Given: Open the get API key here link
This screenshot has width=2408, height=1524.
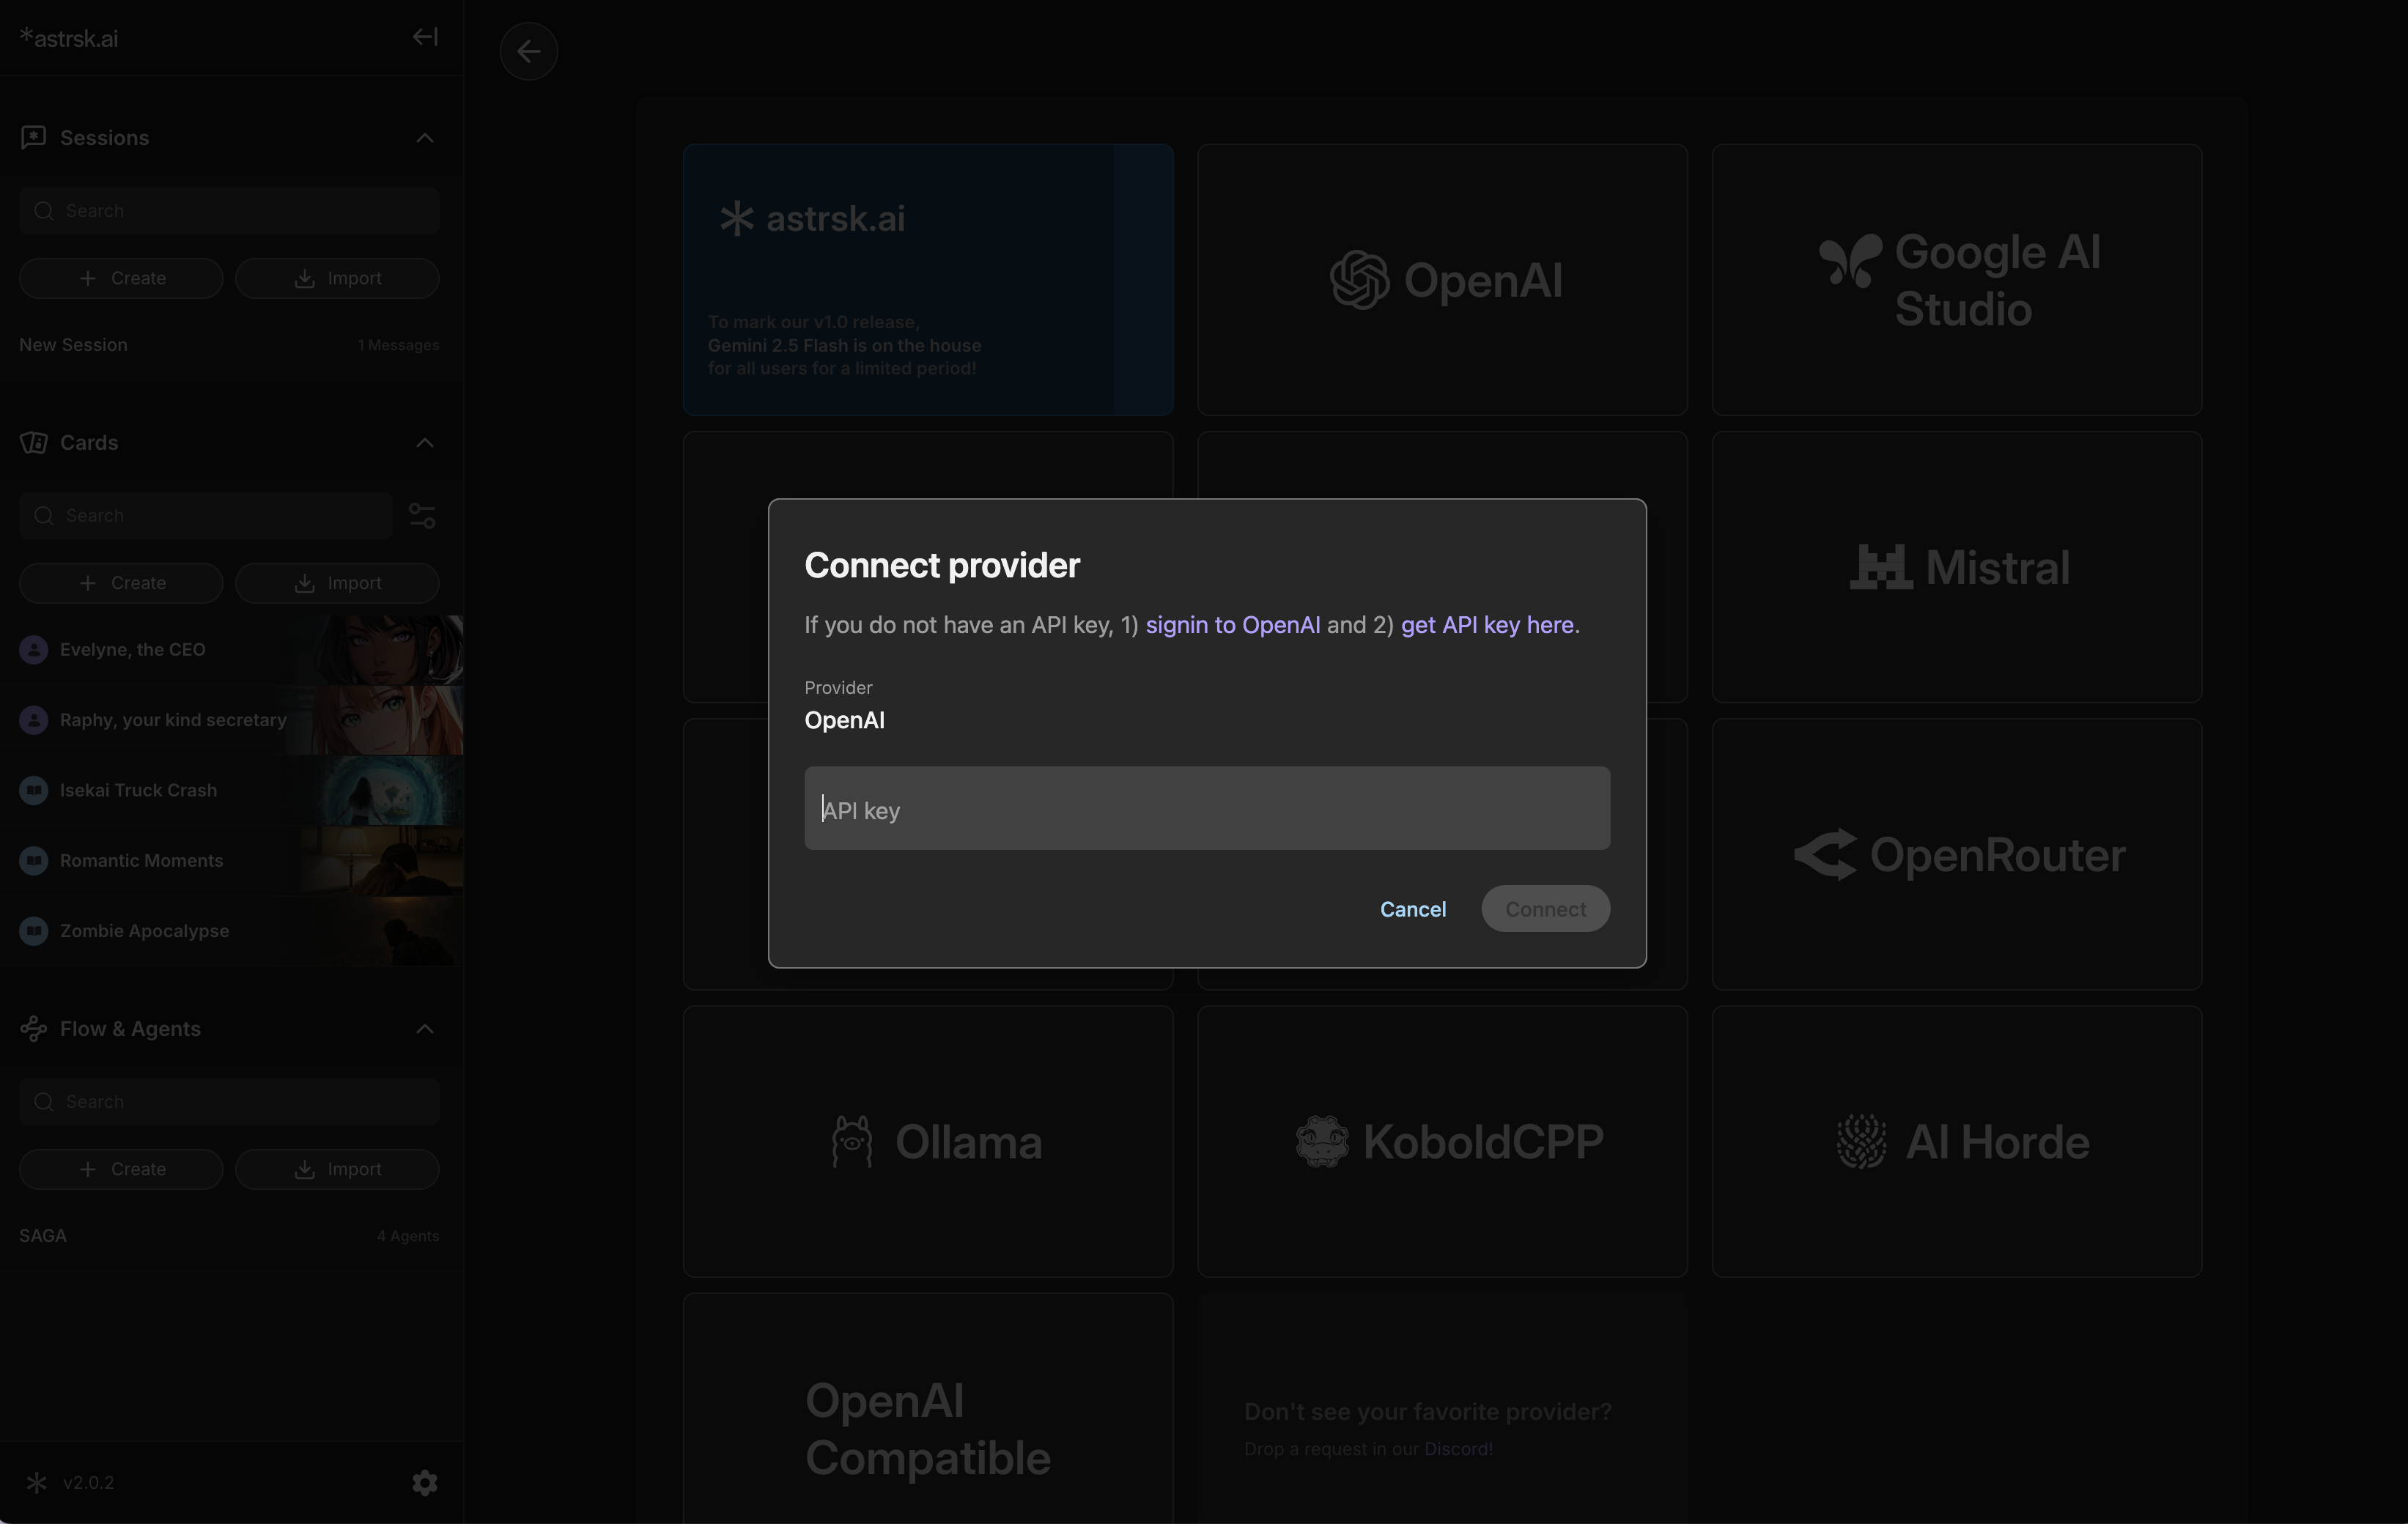Looking at the screenshot, I should point(1487,625).
